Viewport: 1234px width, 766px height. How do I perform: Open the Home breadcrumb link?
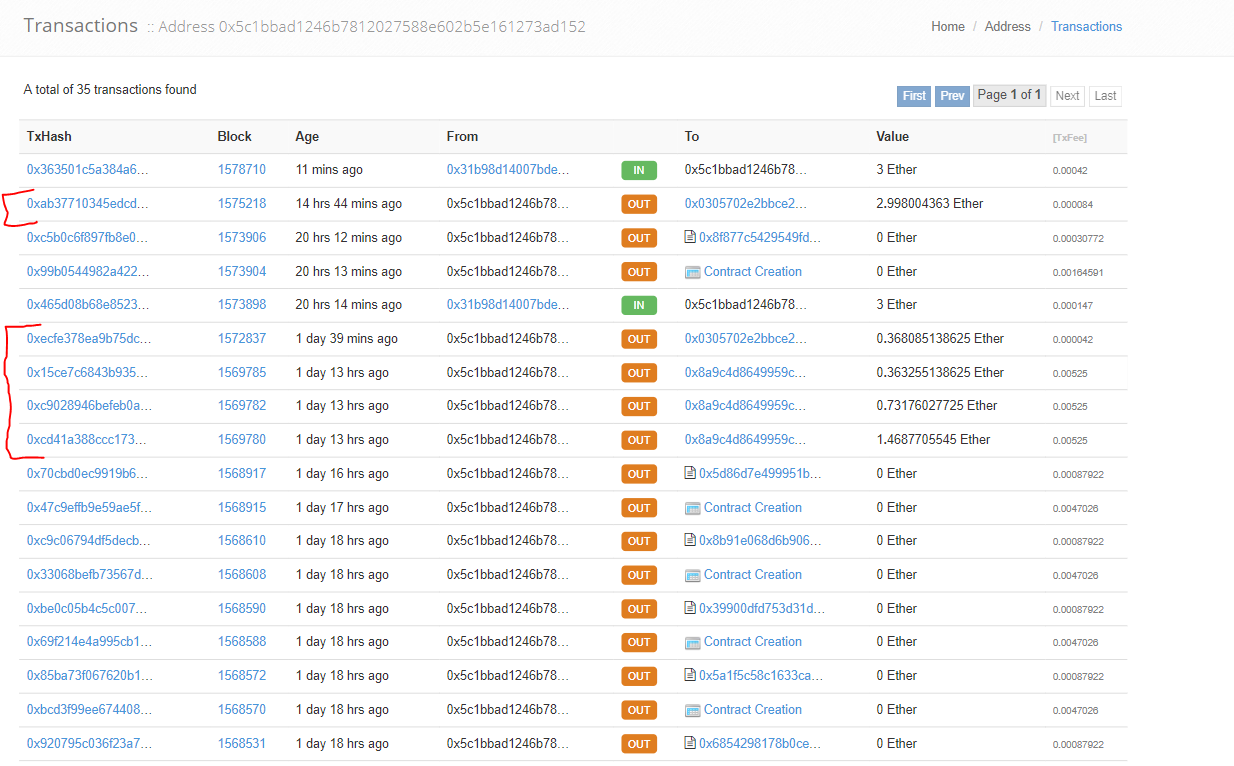tap(947, 26)
